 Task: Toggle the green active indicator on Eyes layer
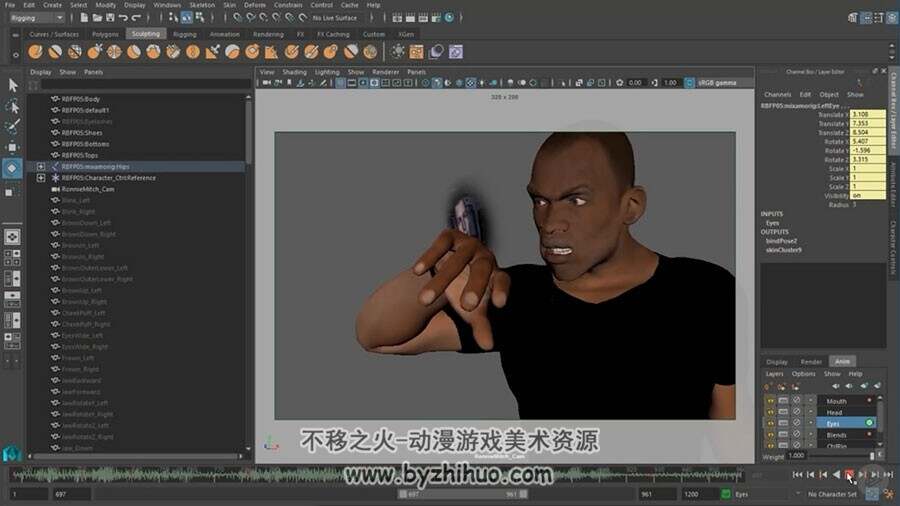click(x=870, y=423)
